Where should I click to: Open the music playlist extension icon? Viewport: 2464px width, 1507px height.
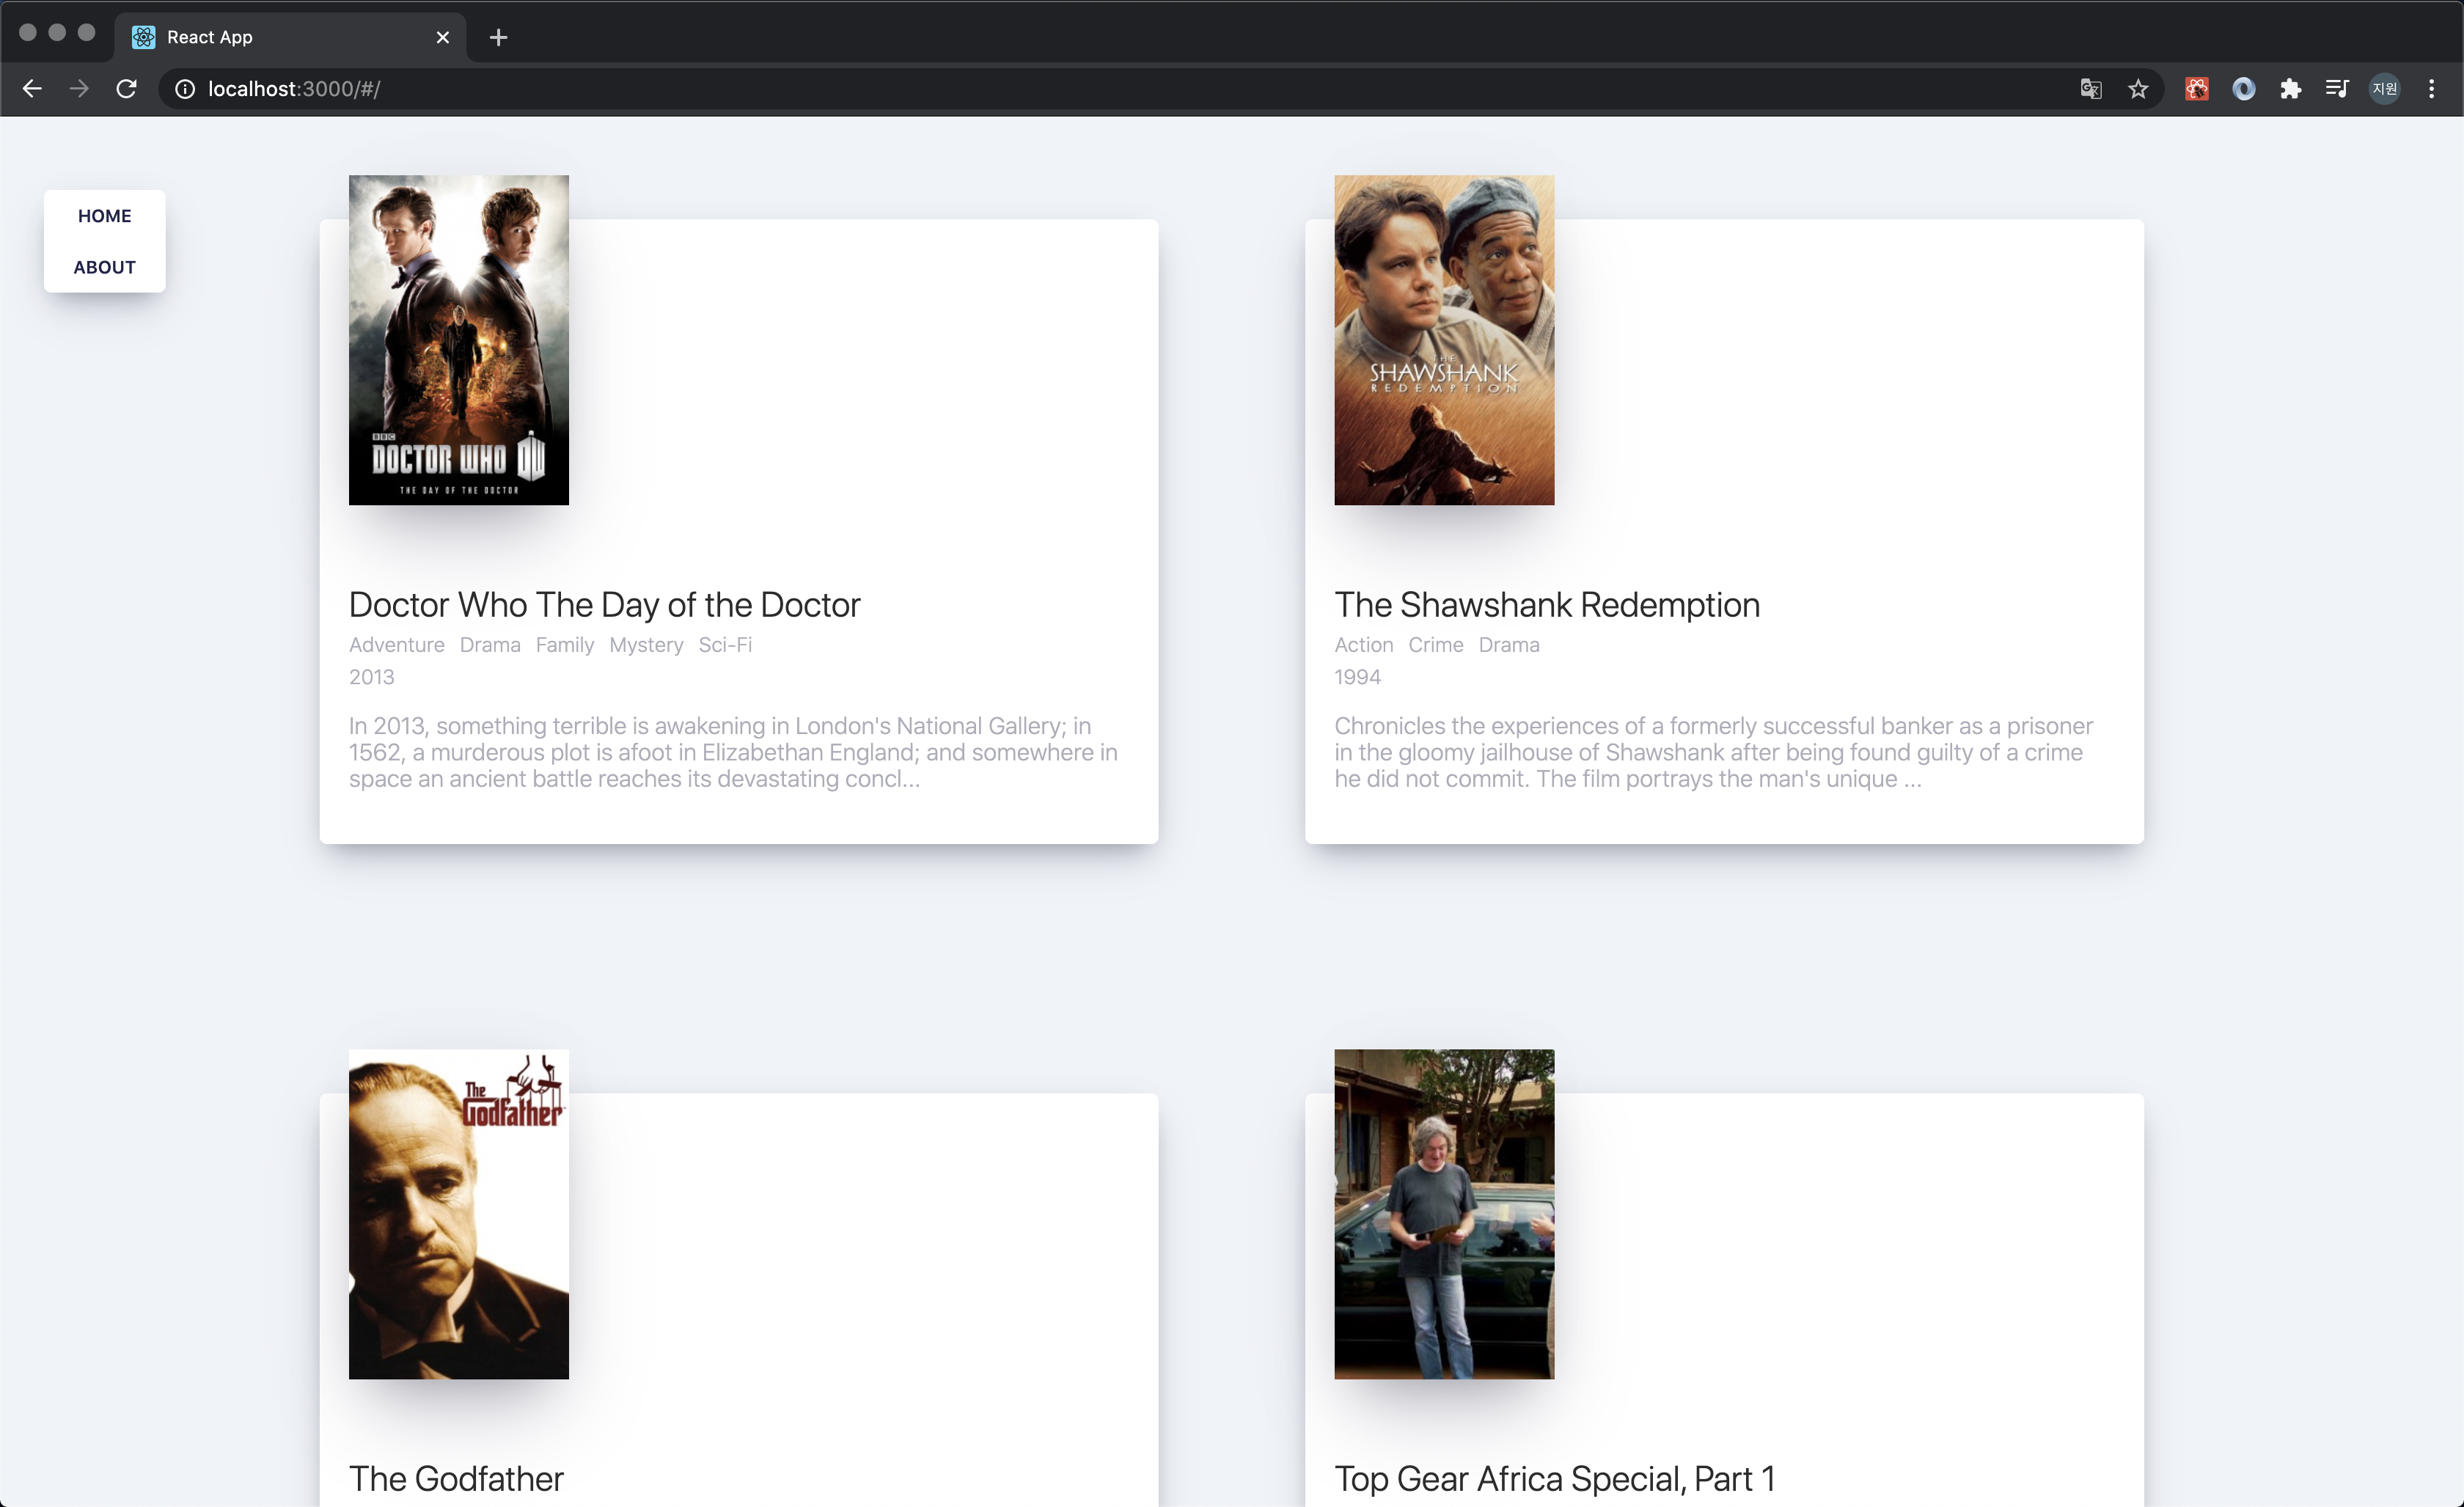coord(2337,88)
